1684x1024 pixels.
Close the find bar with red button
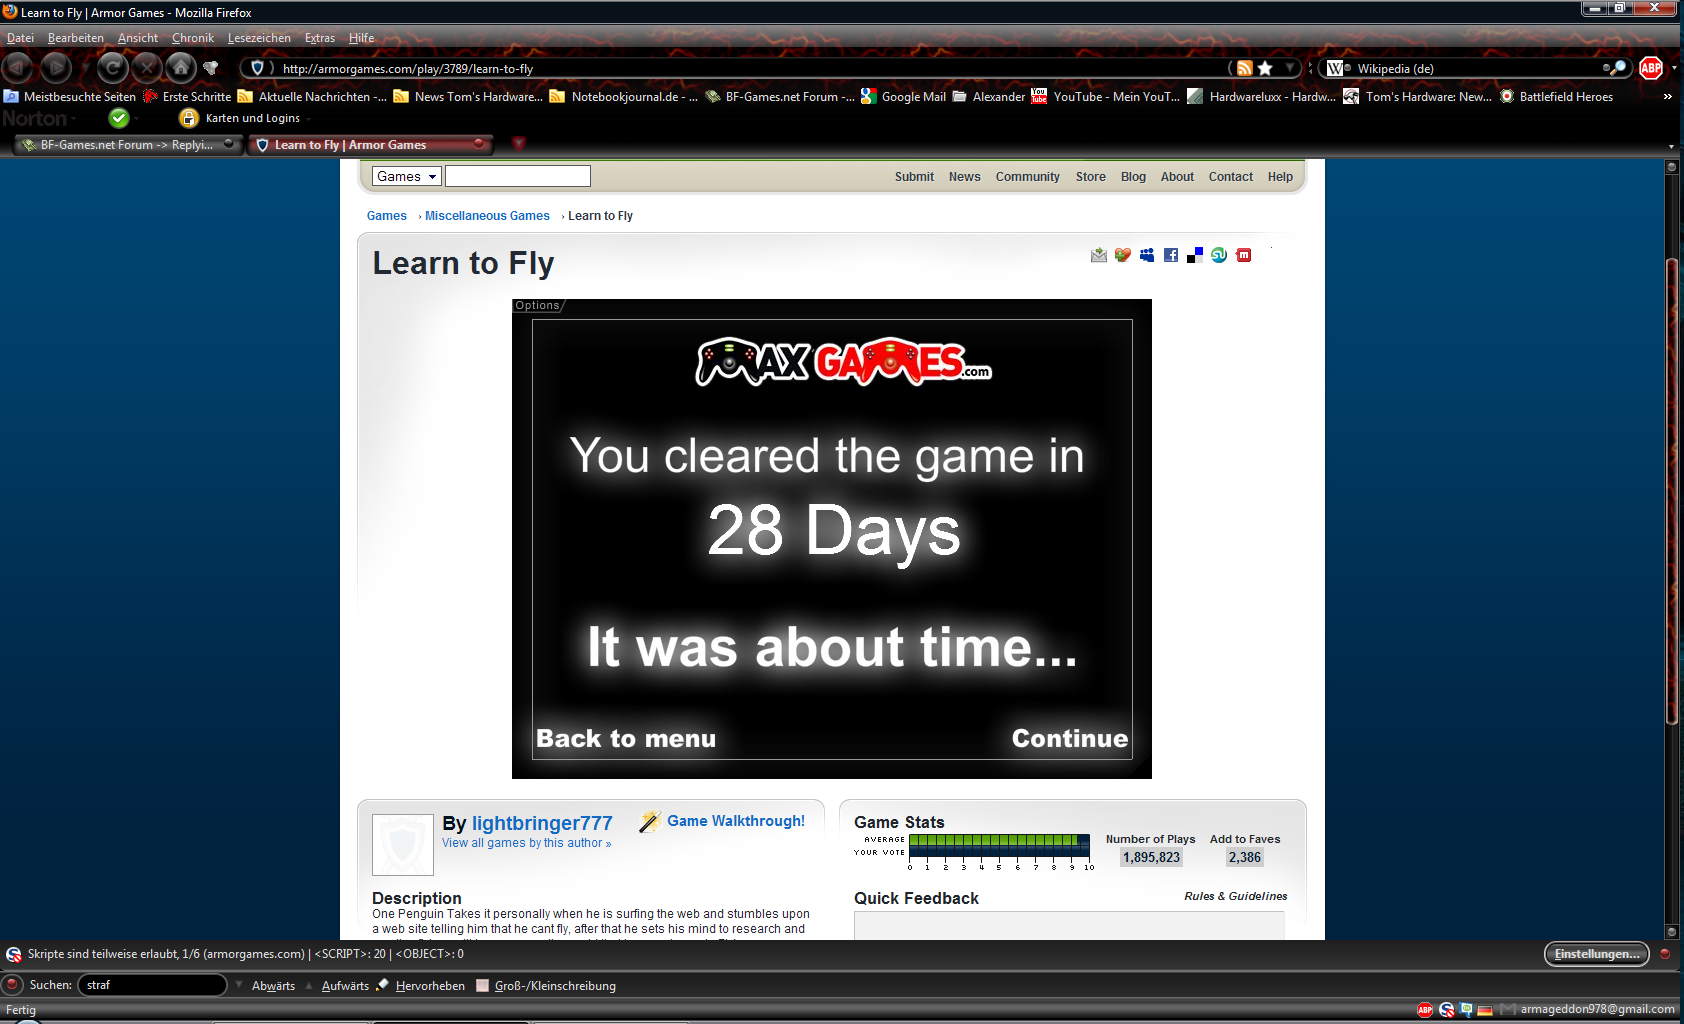point(13,985)
